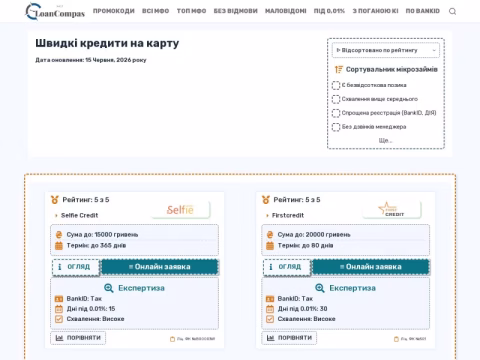
Task: Go to ПІД 0.01% page
Action: click(329, 11)
